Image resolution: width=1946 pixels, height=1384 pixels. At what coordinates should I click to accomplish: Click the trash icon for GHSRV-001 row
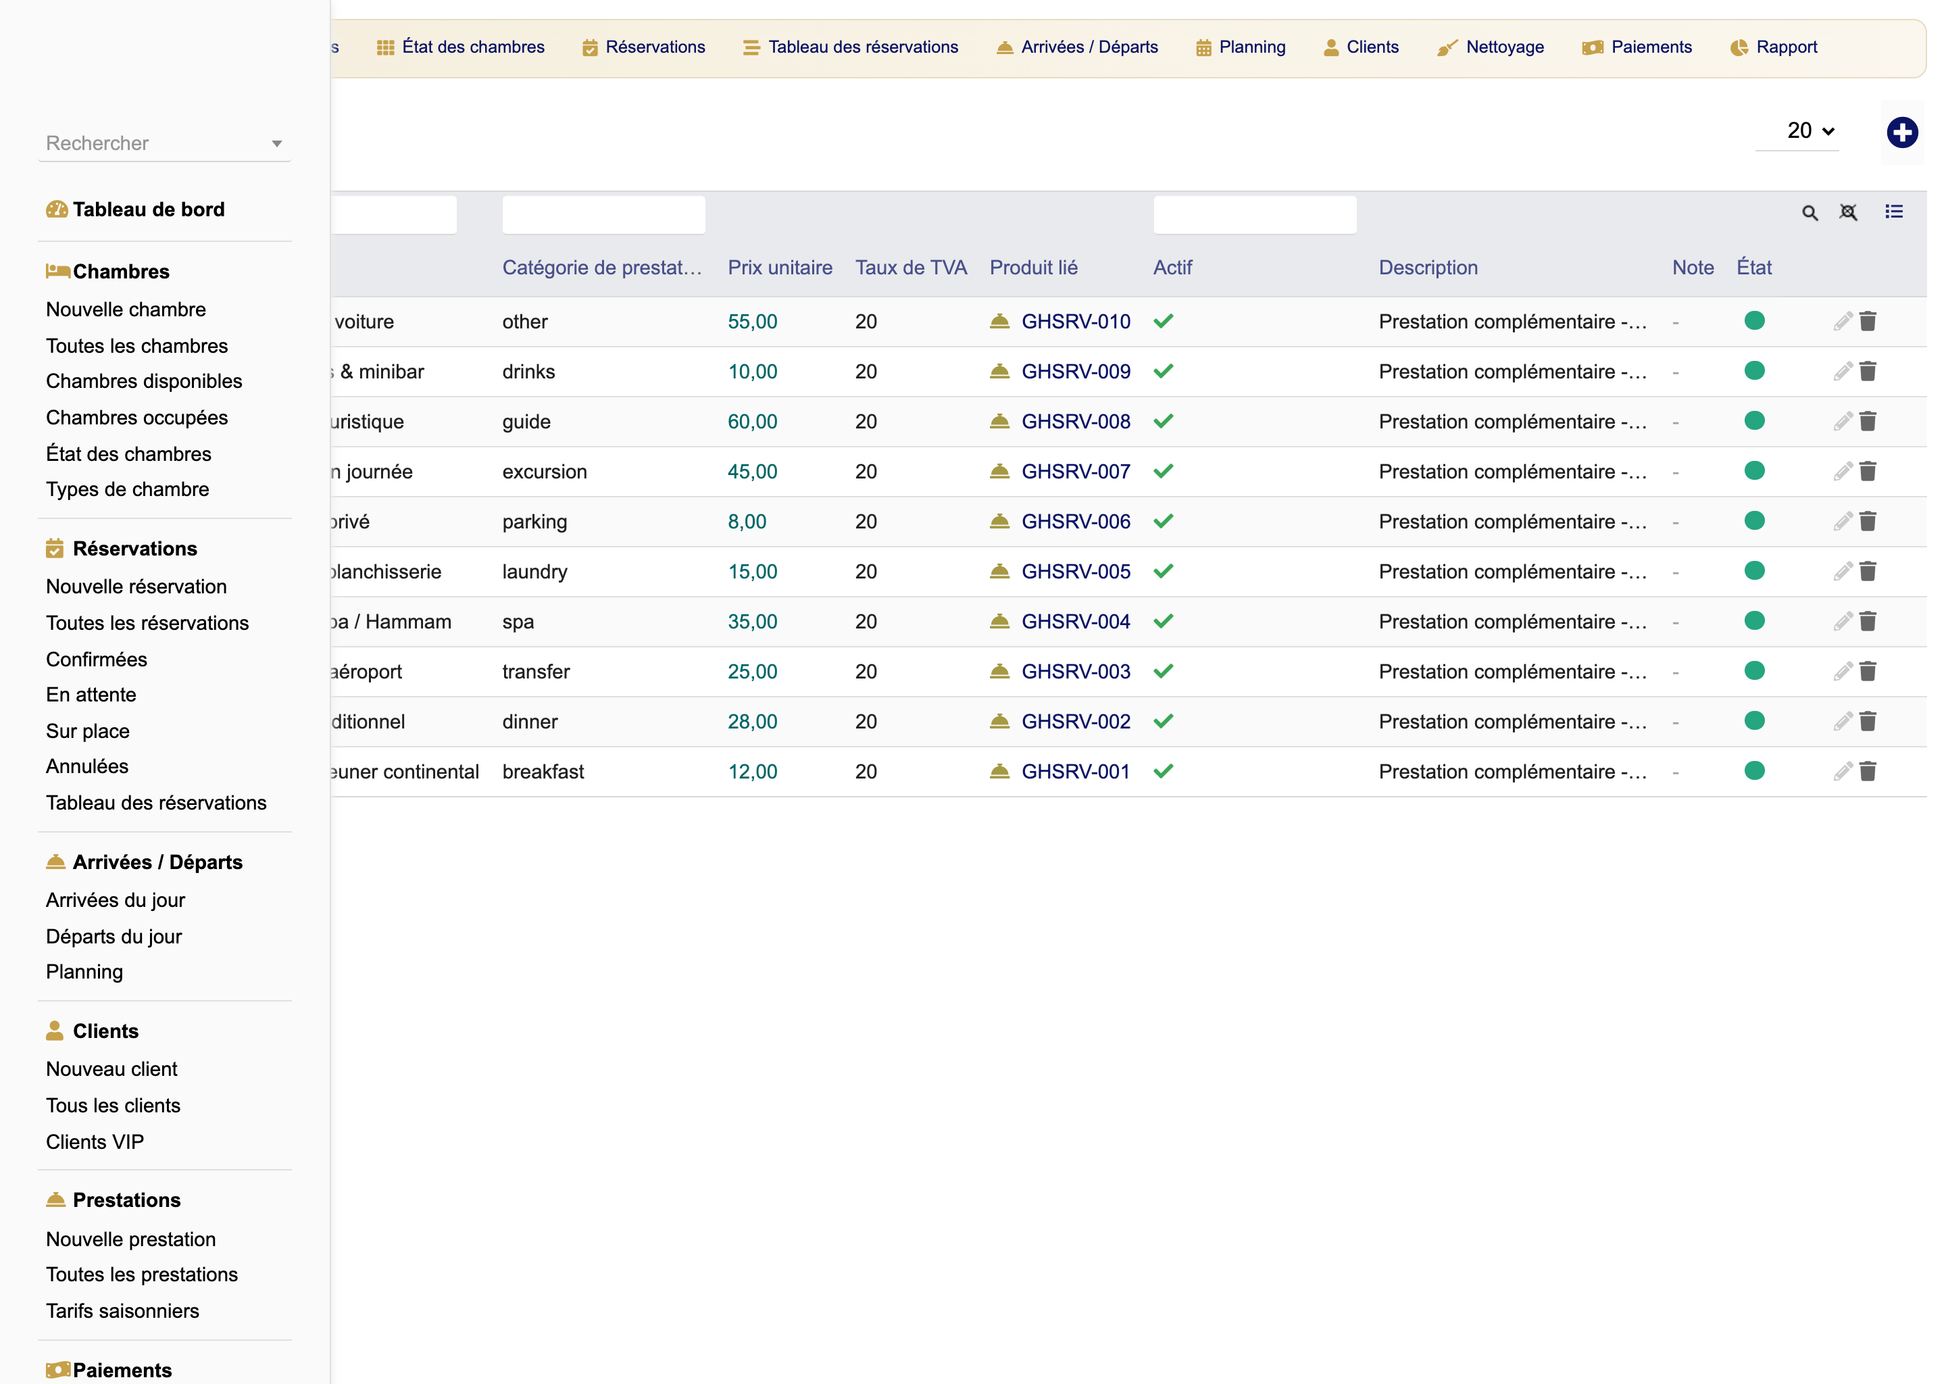1867,771
